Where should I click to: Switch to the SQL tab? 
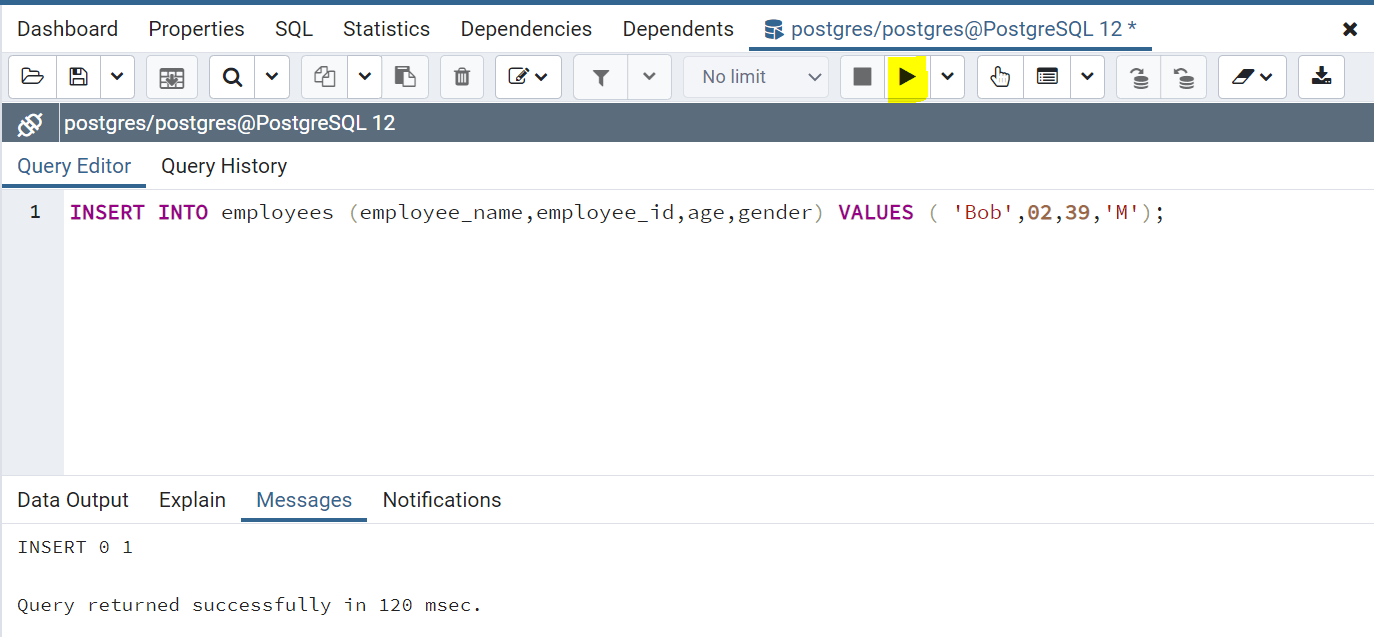pyautogui.click(x=294, y=29)
